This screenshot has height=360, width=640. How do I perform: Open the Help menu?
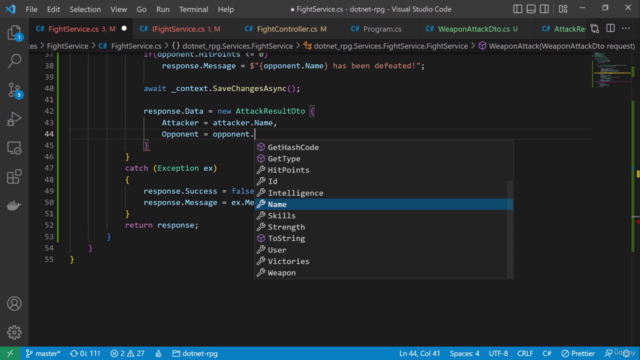[x=225, y=9]
